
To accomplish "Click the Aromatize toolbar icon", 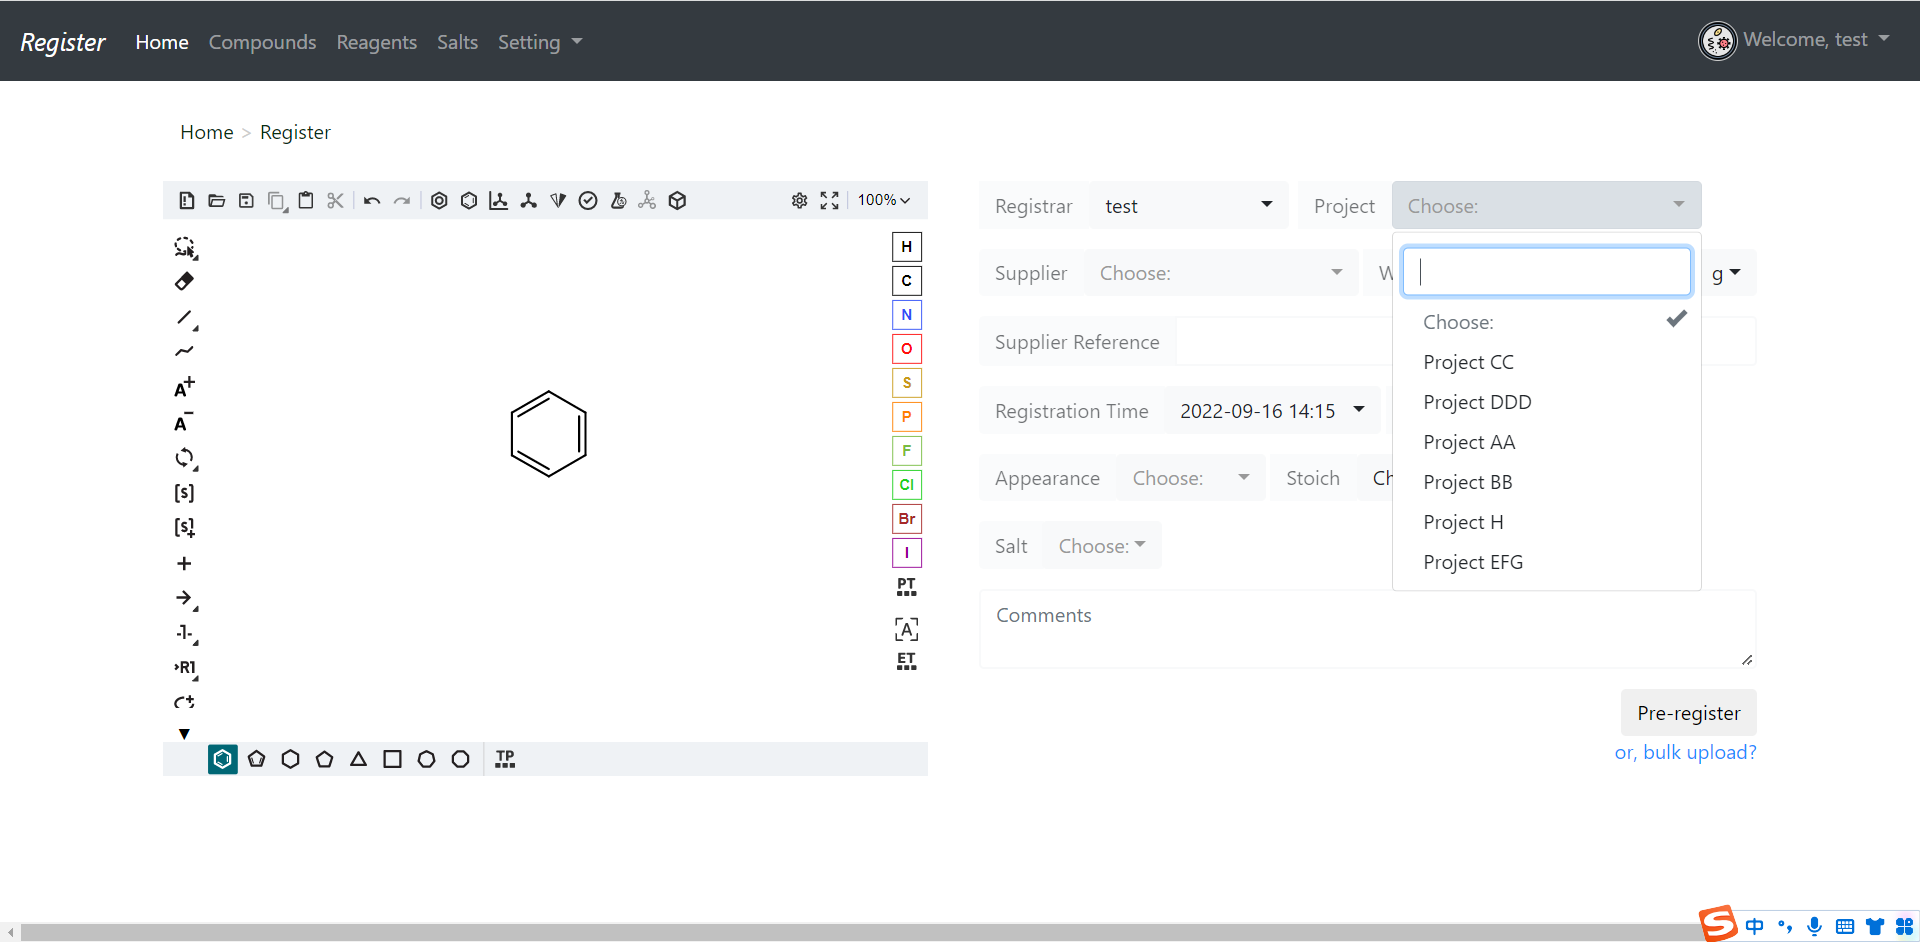I will pos(439,201).
